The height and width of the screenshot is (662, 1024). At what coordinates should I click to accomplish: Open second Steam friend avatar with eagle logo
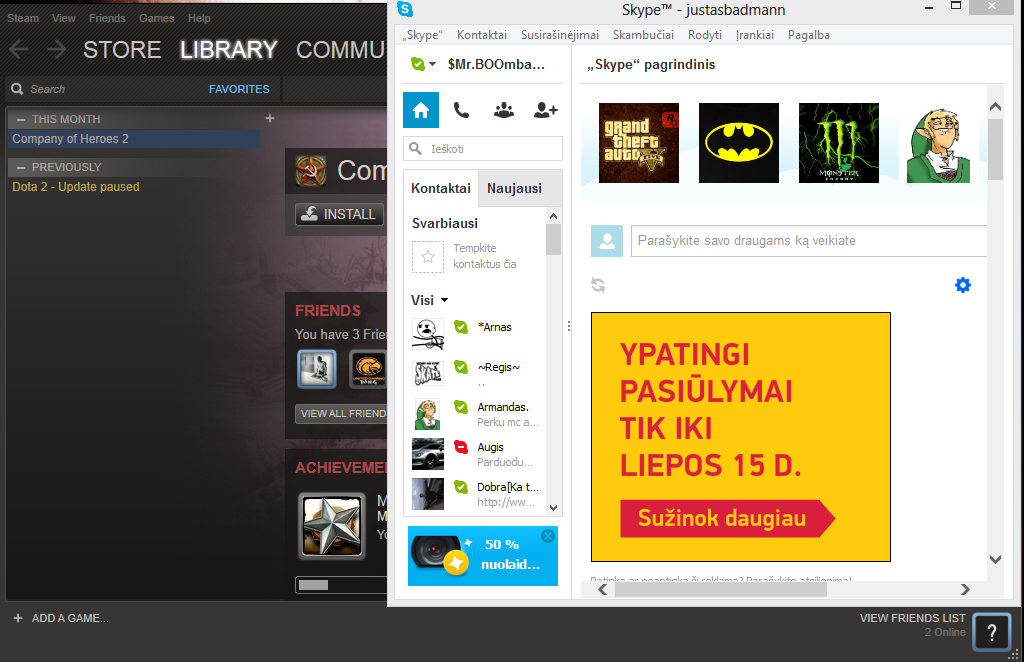(368, 369)
